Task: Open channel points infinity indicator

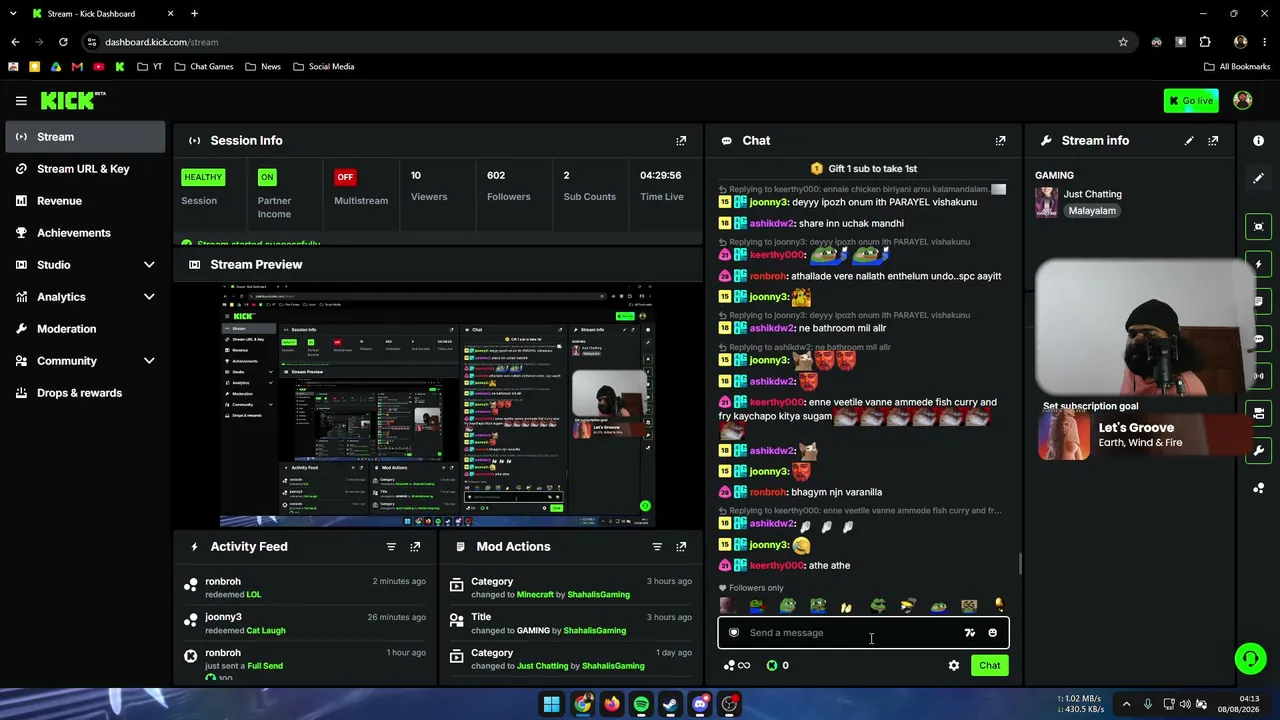Action: pos(738,665)
